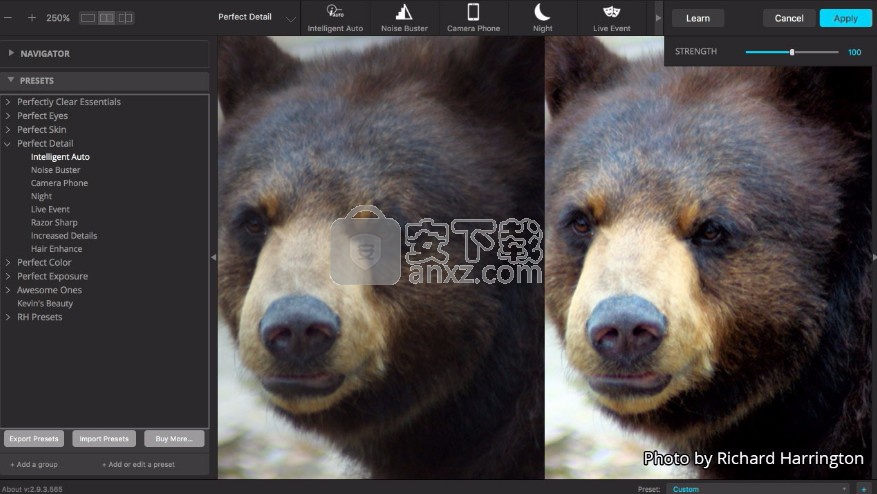The image size is (877, 494).
Task: Click the Learn button
Action: 698,18
